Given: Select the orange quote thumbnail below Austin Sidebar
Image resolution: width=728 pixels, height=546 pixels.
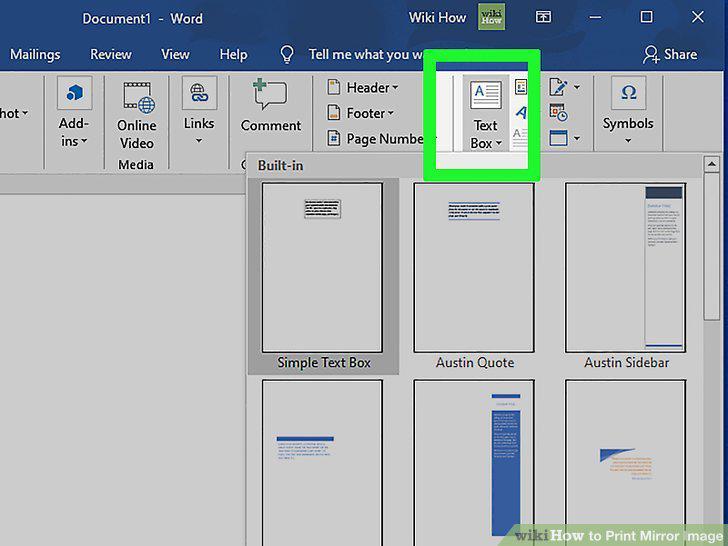Looking at the screenshot, I should 625,462.
